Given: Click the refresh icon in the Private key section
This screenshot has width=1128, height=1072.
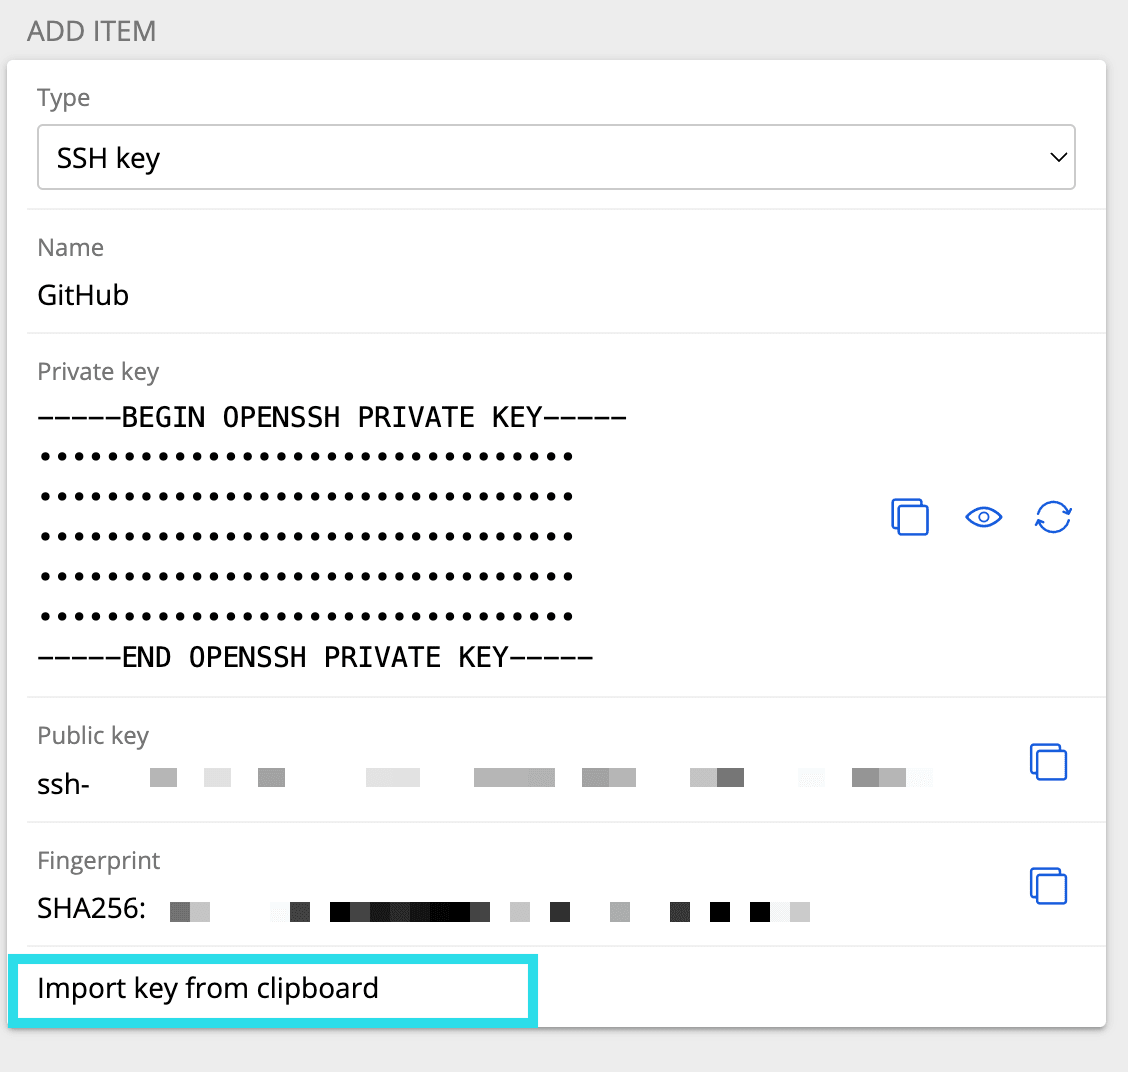Looking at the screenshot, I should [x=1053, y=516].
